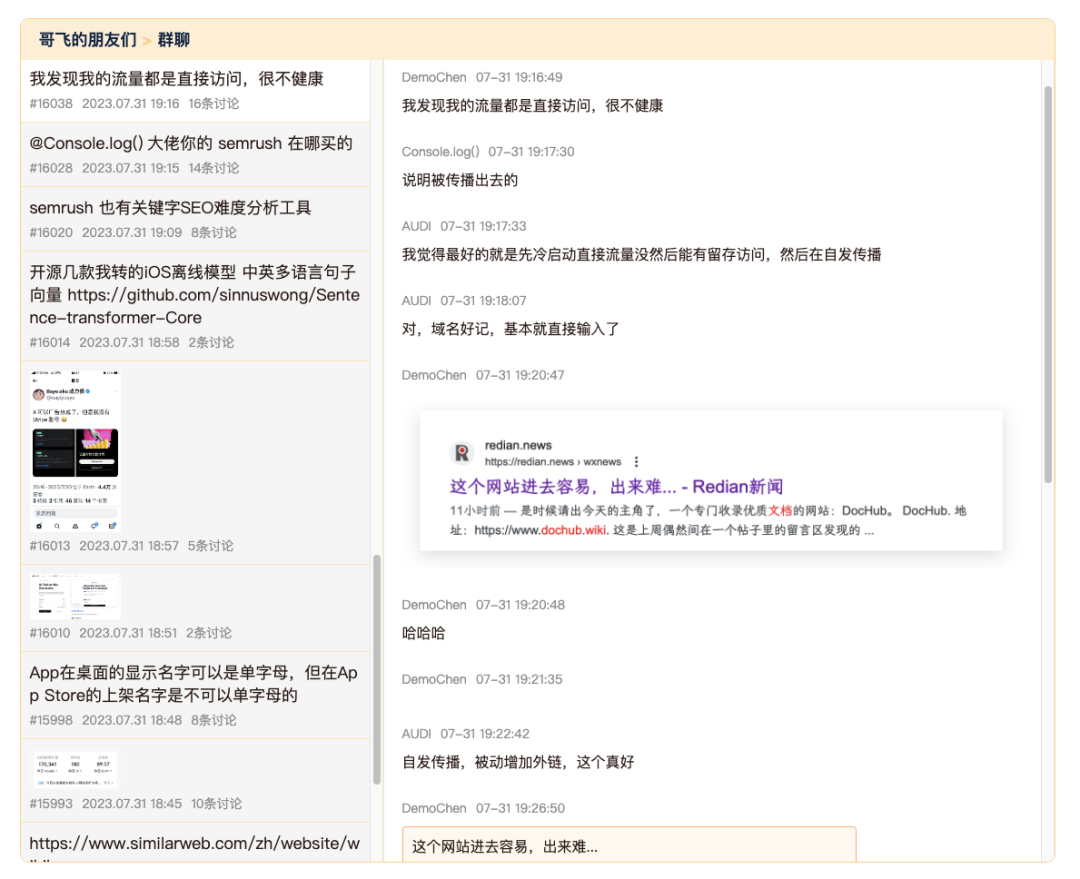The image size is (1080, 879).
Task: Click the redian.news favicon in search result
Action: tap(462, 453)
